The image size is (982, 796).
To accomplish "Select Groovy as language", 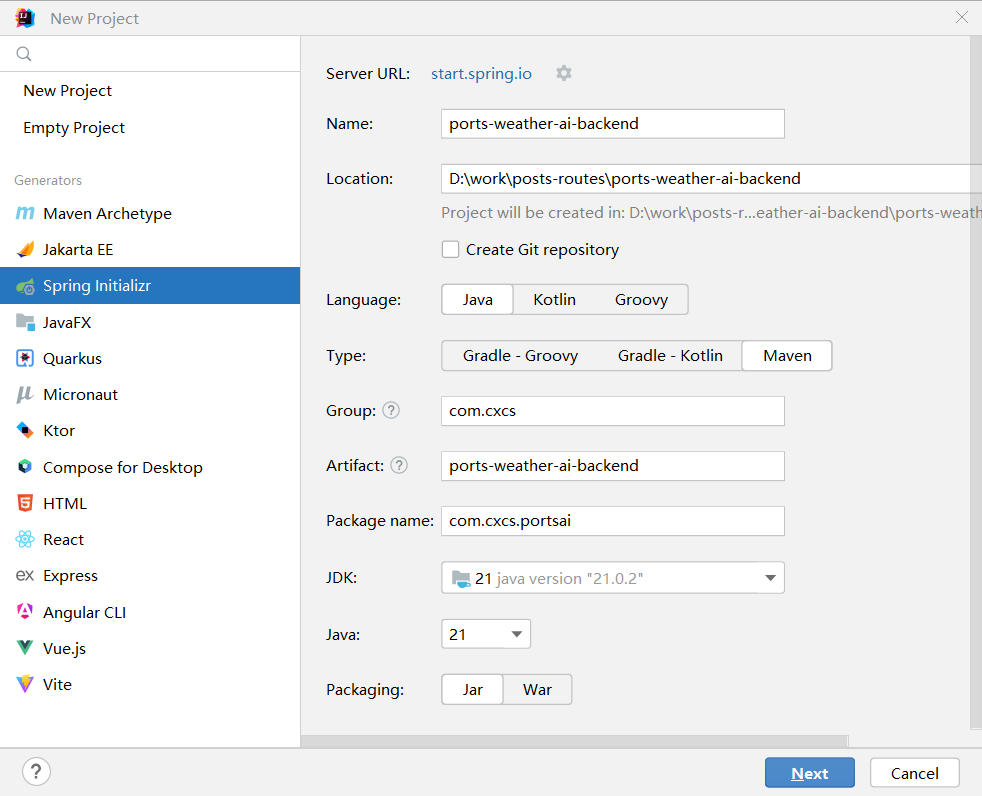I will pos(641,299).
